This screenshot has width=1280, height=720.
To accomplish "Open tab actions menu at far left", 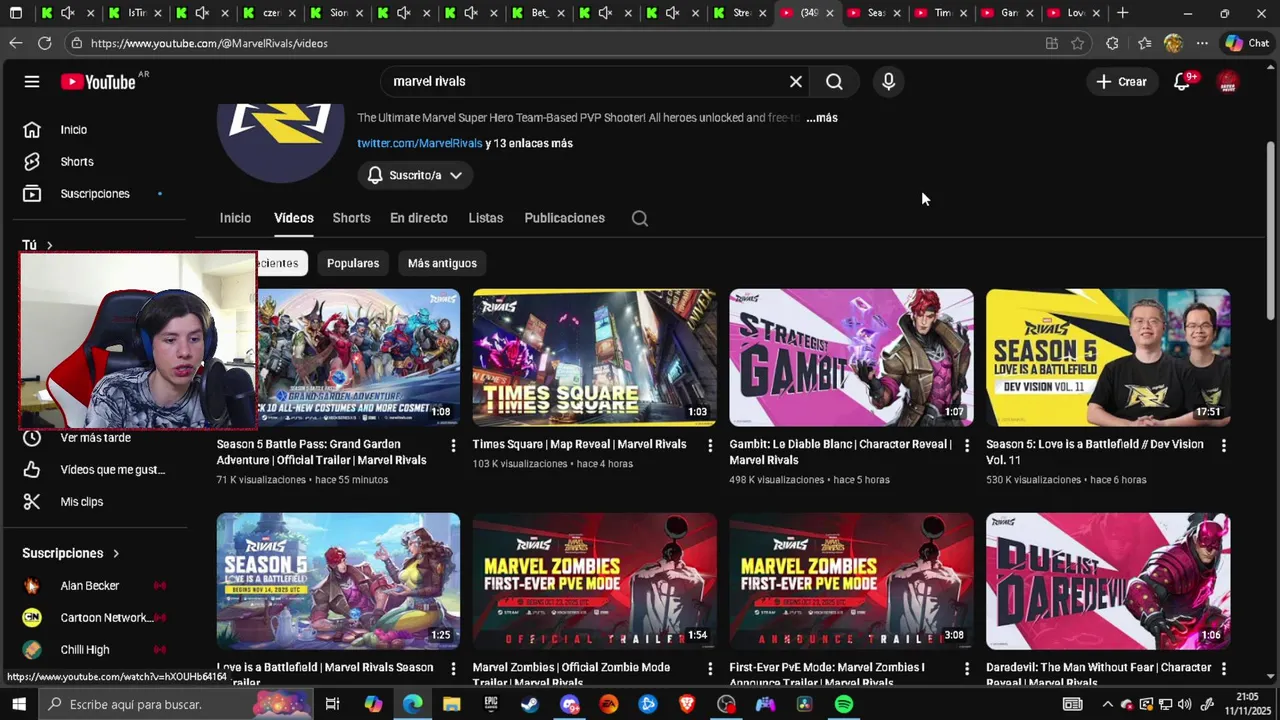I will click(16, 13).
